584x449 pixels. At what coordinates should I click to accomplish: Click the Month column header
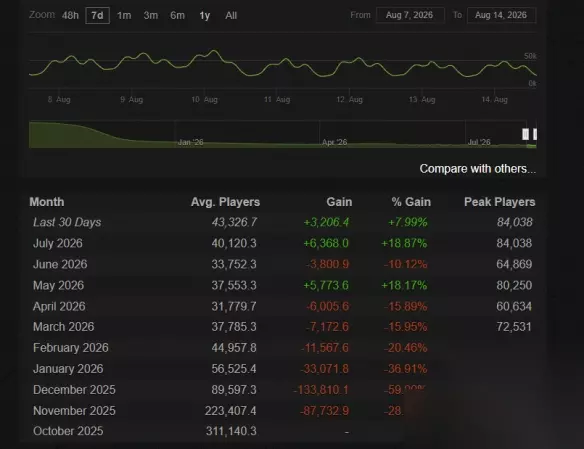pos(47,202)
